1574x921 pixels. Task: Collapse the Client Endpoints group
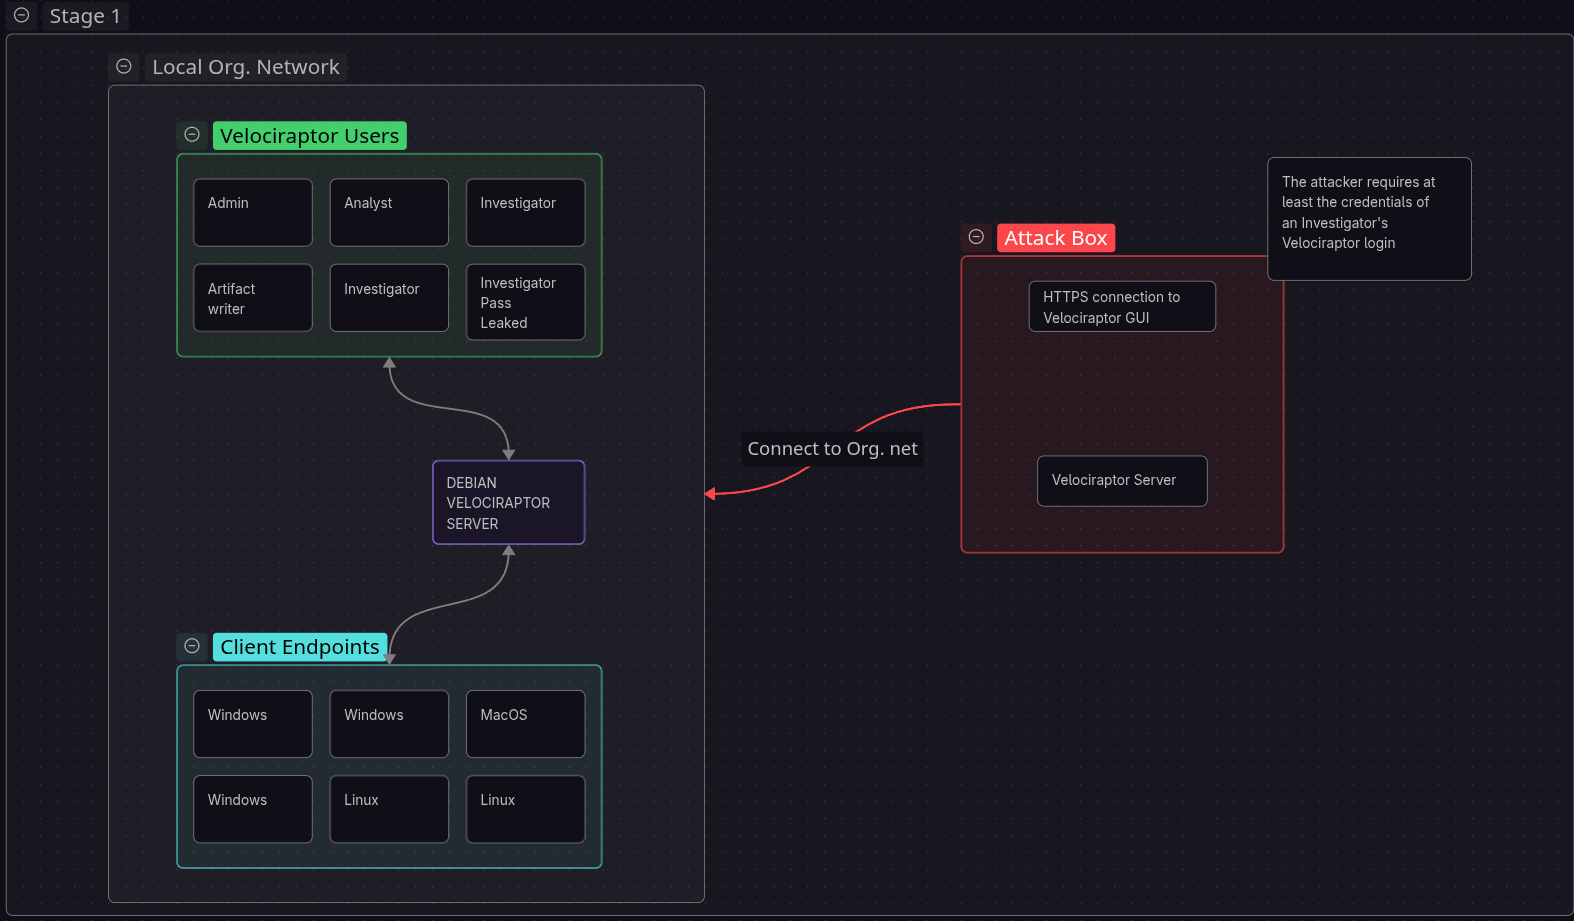(192, 646)
